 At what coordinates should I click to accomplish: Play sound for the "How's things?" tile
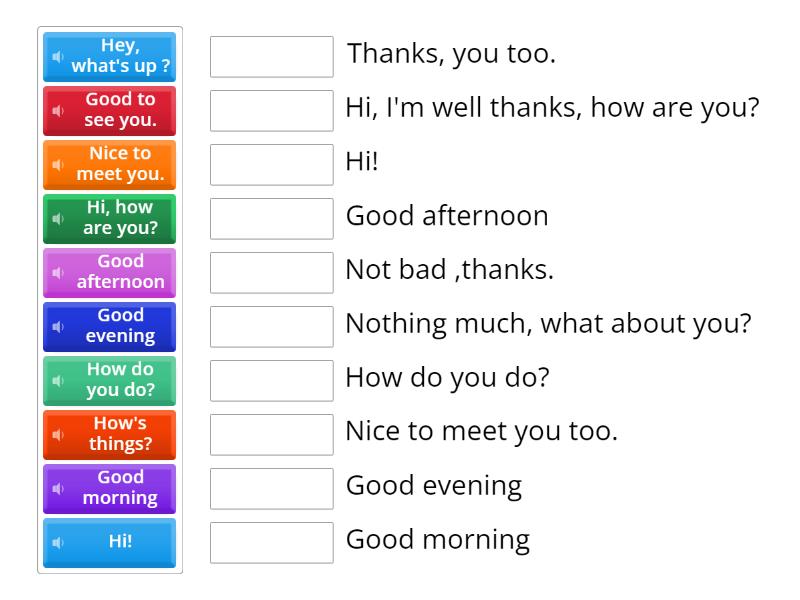click(57, 435)
